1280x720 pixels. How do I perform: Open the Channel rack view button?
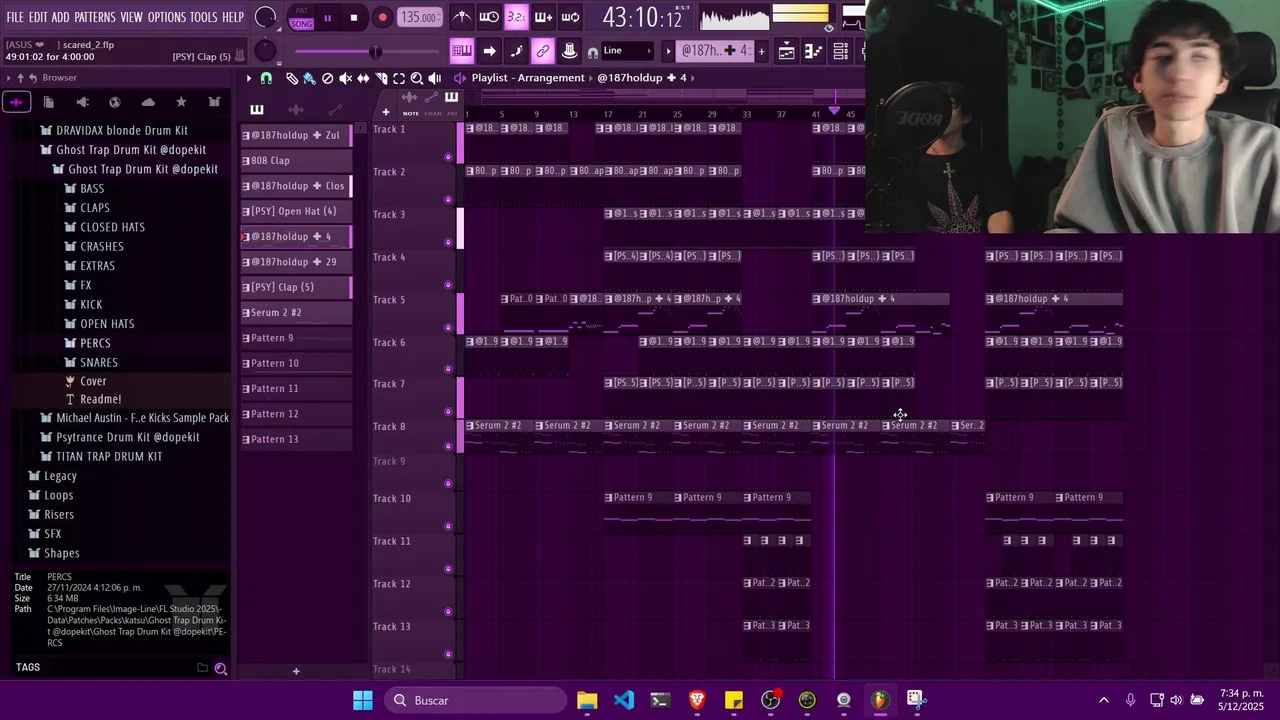pyautogui.click(x=841, y=51)
